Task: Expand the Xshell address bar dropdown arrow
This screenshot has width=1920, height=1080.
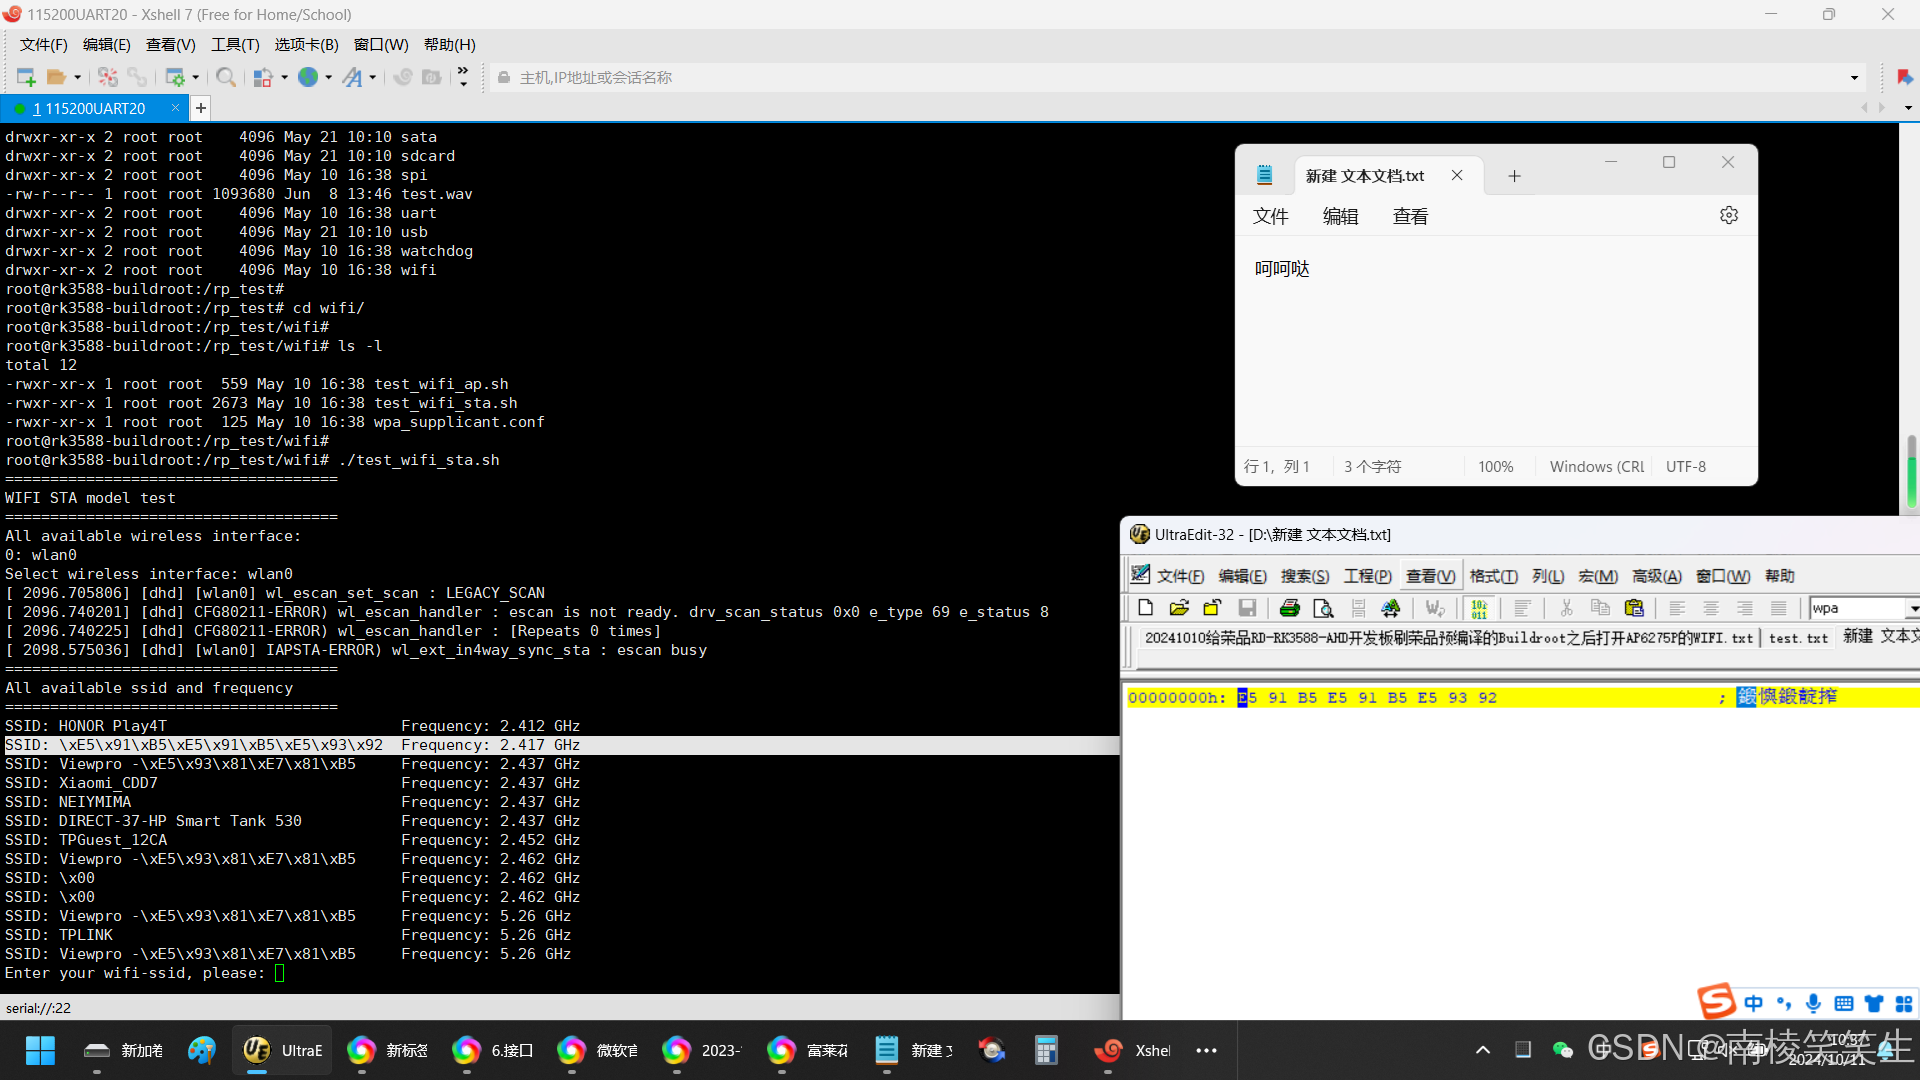Action: (1854, 77)
